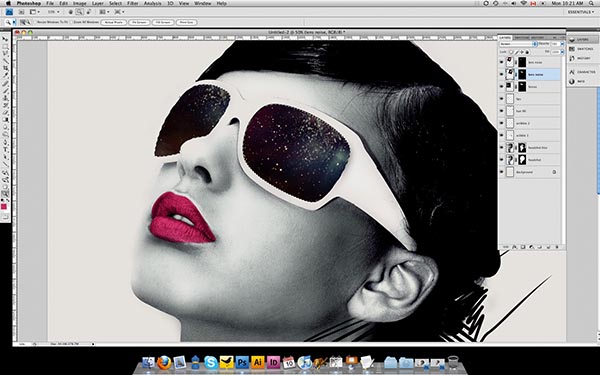600x375 pixels.
Task: Select the Hand tool in application bar
Action: pyautogui.click(x=71, y=12)
